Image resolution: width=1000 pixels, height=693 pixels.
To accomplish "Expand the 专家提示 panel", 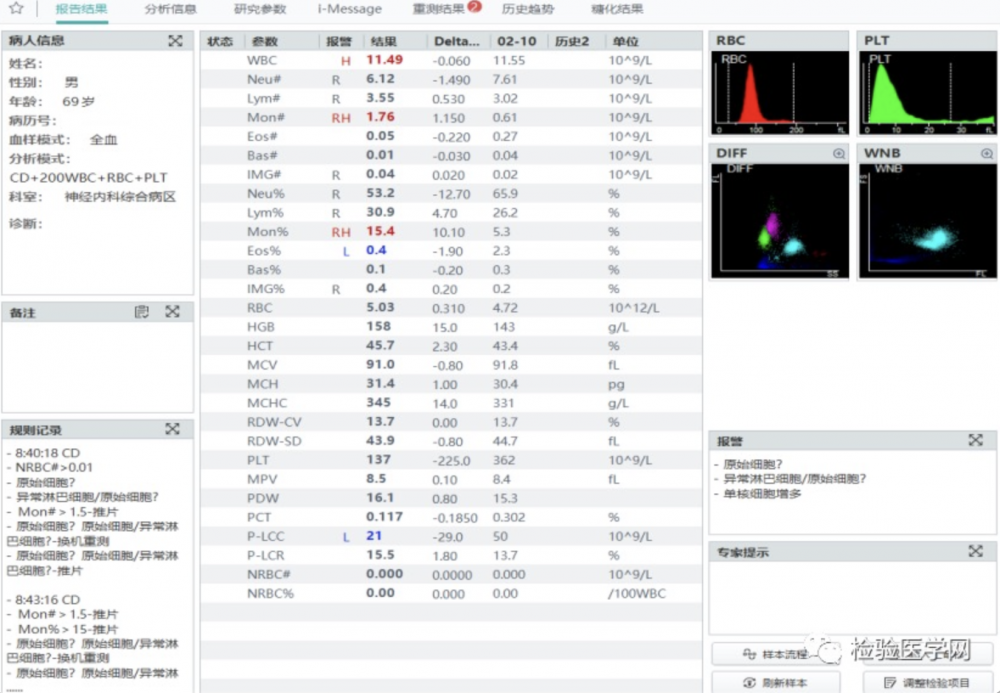I will [975, 552].
